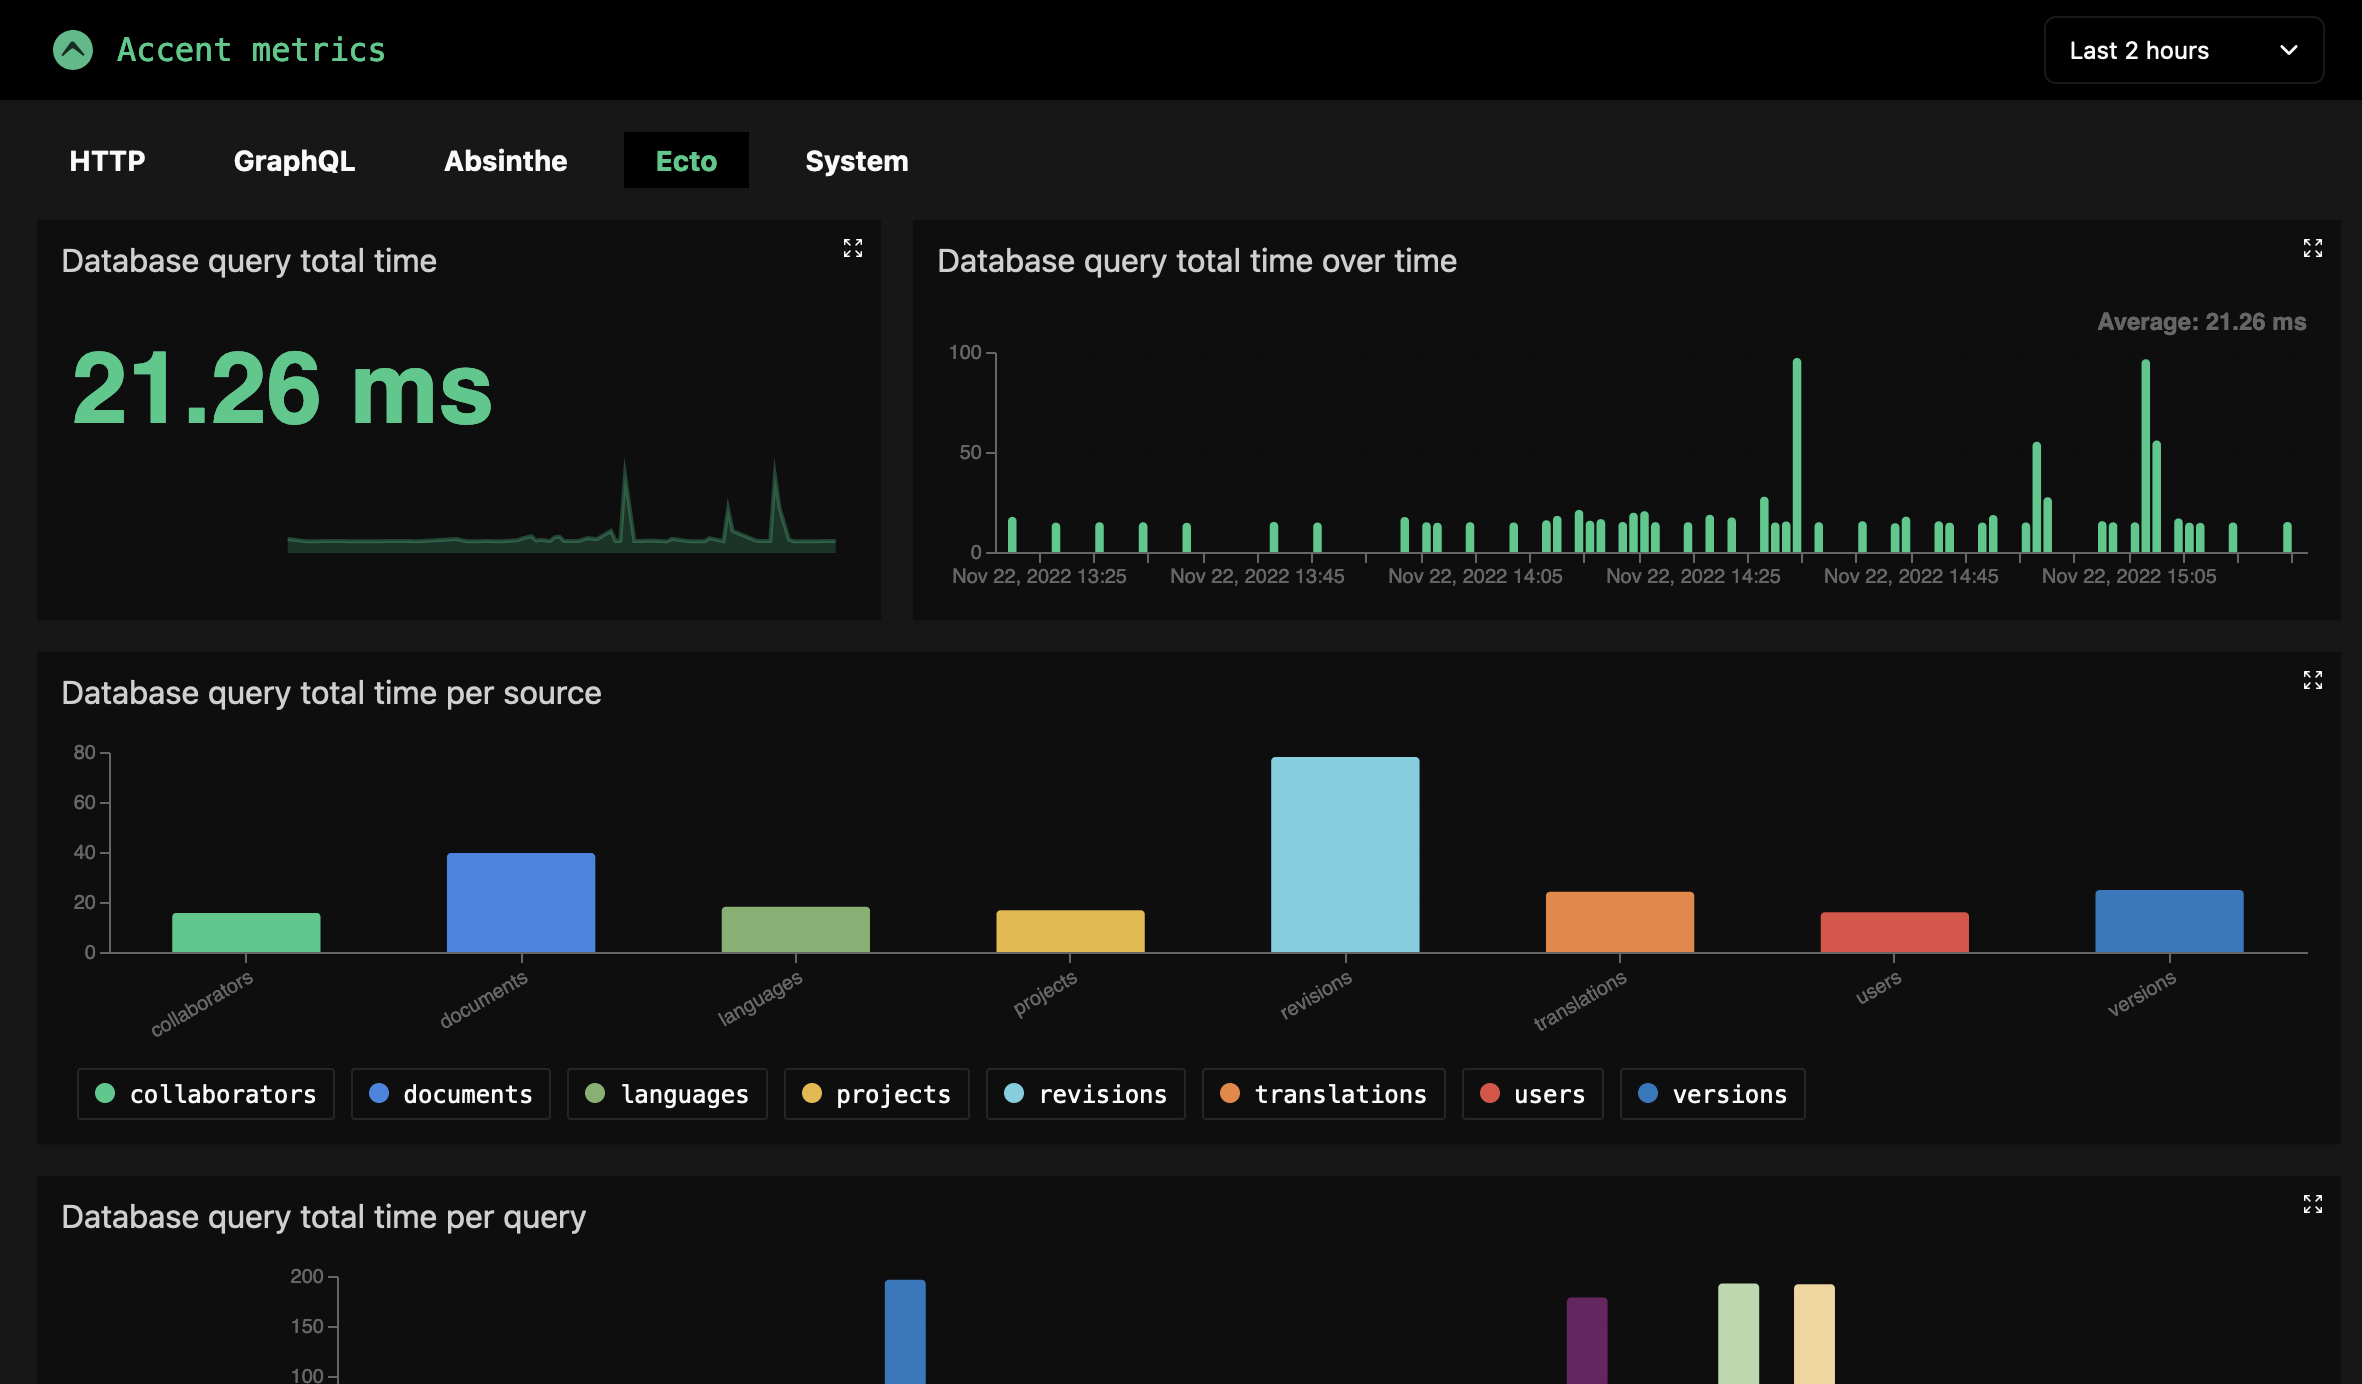Click the Accent logo icon
The width and height of the screenshot is (2362, 1384).
pyautogui.click(x=72, y=49)
